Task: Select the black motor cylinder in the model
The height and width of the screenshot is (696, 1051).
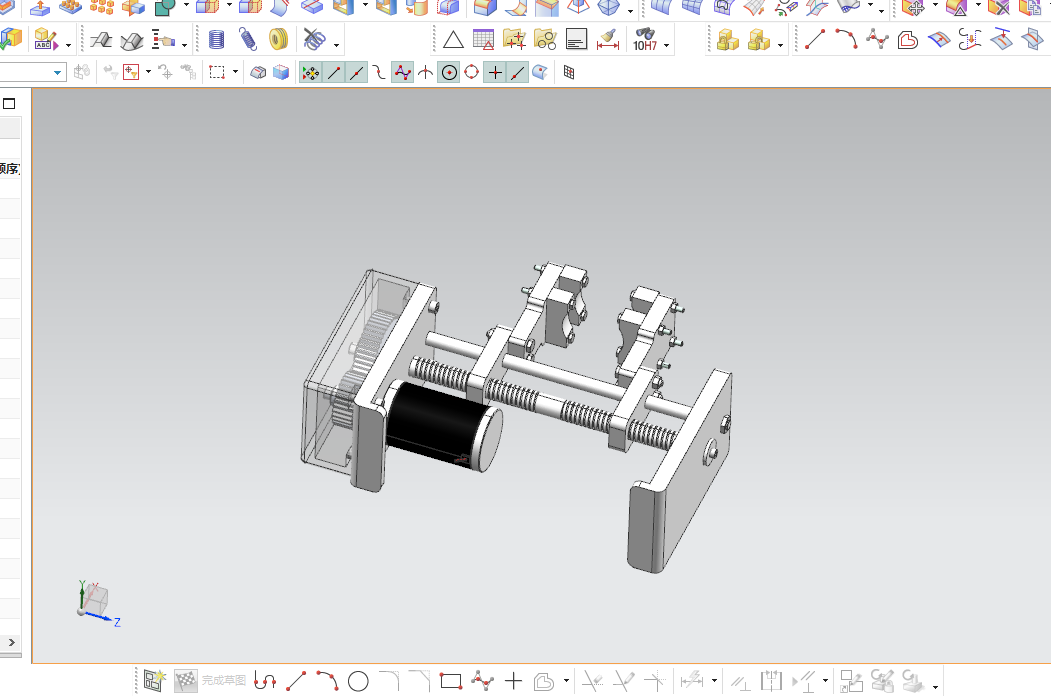Action: (x=442, y=425)
